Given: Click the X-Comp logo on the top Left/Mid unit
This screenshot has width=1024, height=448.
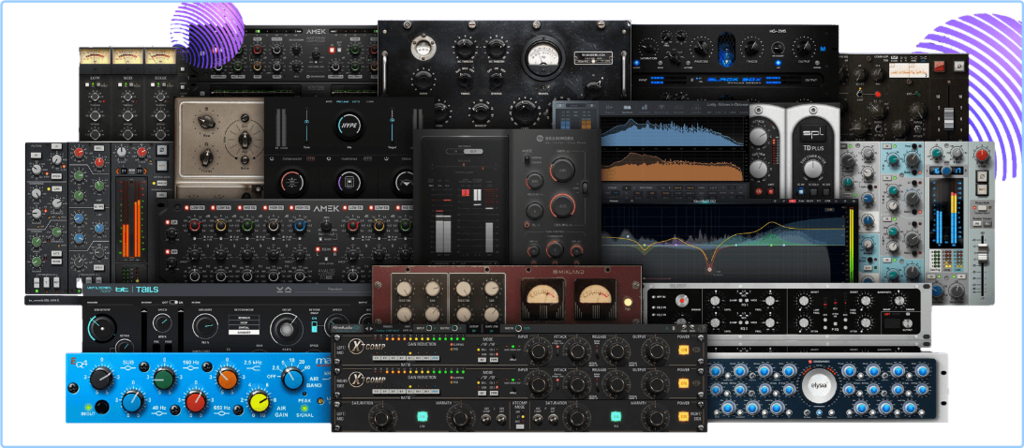Looking at the screenshot, I should point(366,346).
